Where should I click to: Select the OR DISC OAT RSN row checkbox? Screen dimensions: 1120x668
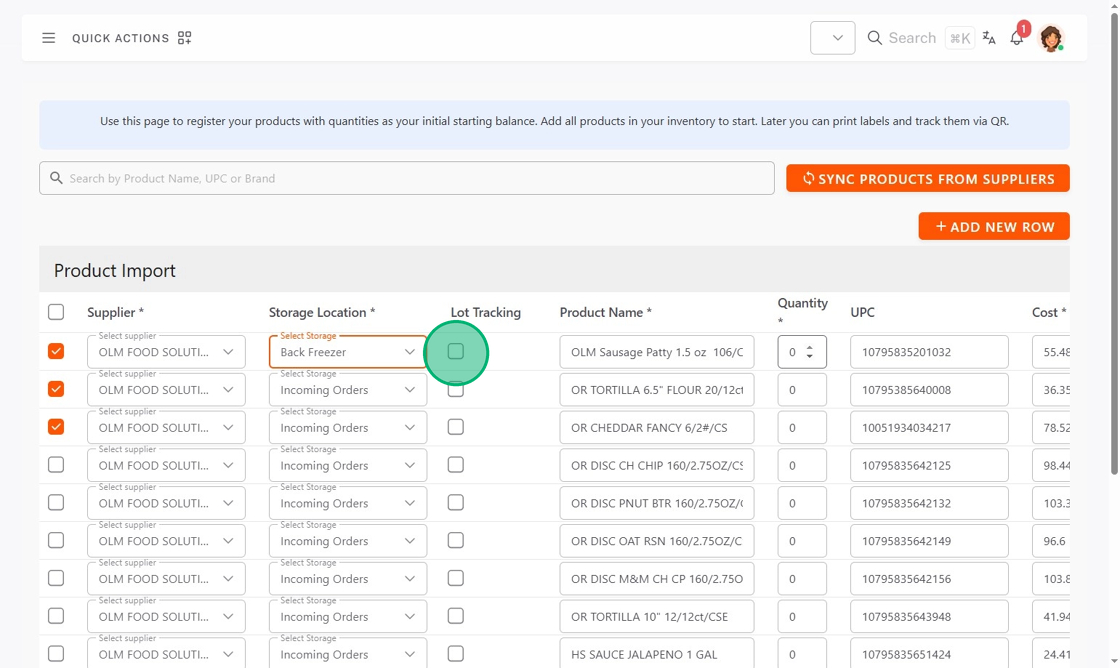click(x=56, y=541)
